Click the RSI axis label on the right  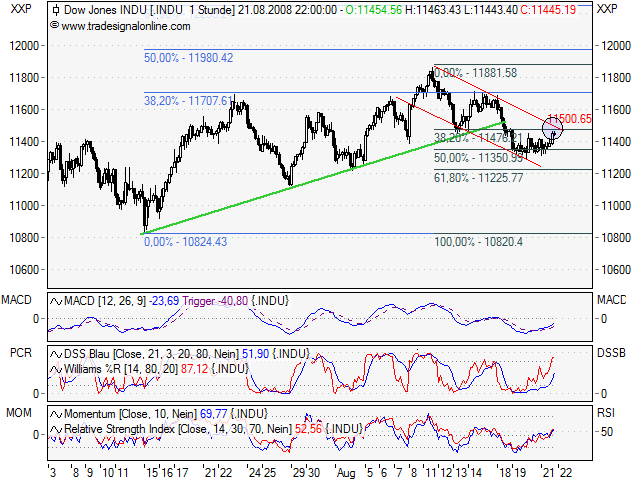click(x=606, y=413)
